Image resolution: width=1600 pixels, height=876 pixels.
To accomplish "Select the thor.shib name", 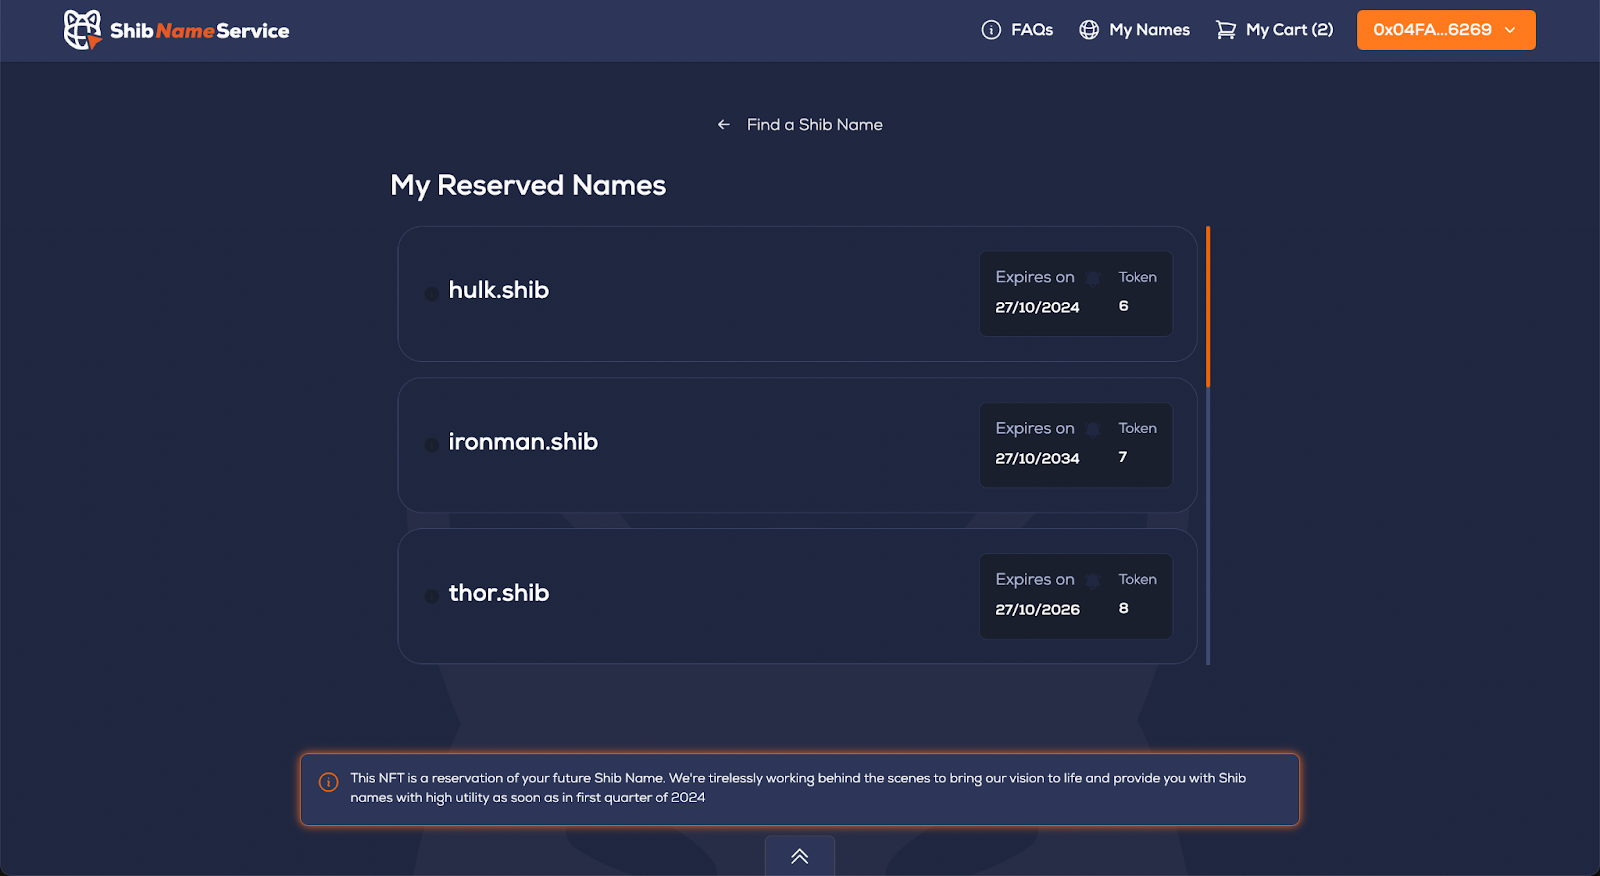I will pyautogui.click(x=499, y=593).
